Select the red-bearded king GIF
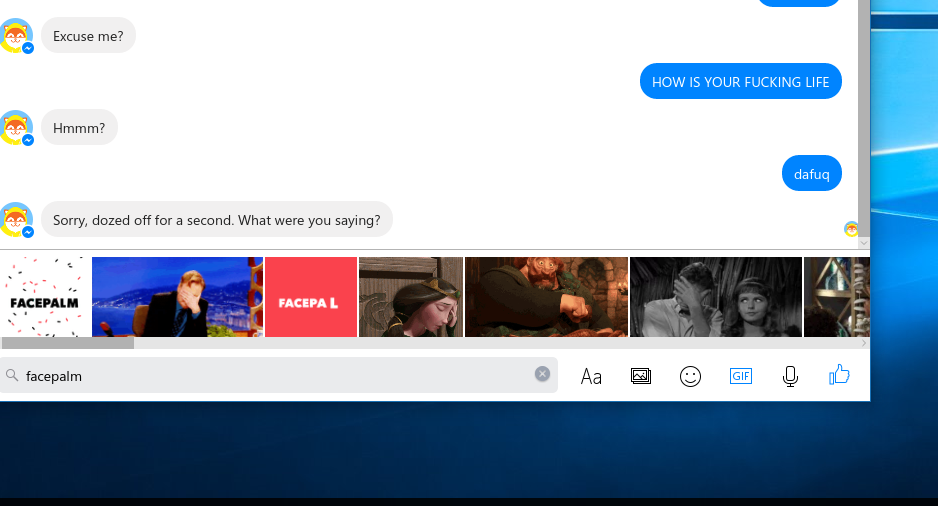This screenshot has width=938, height=506. point(547,297)
